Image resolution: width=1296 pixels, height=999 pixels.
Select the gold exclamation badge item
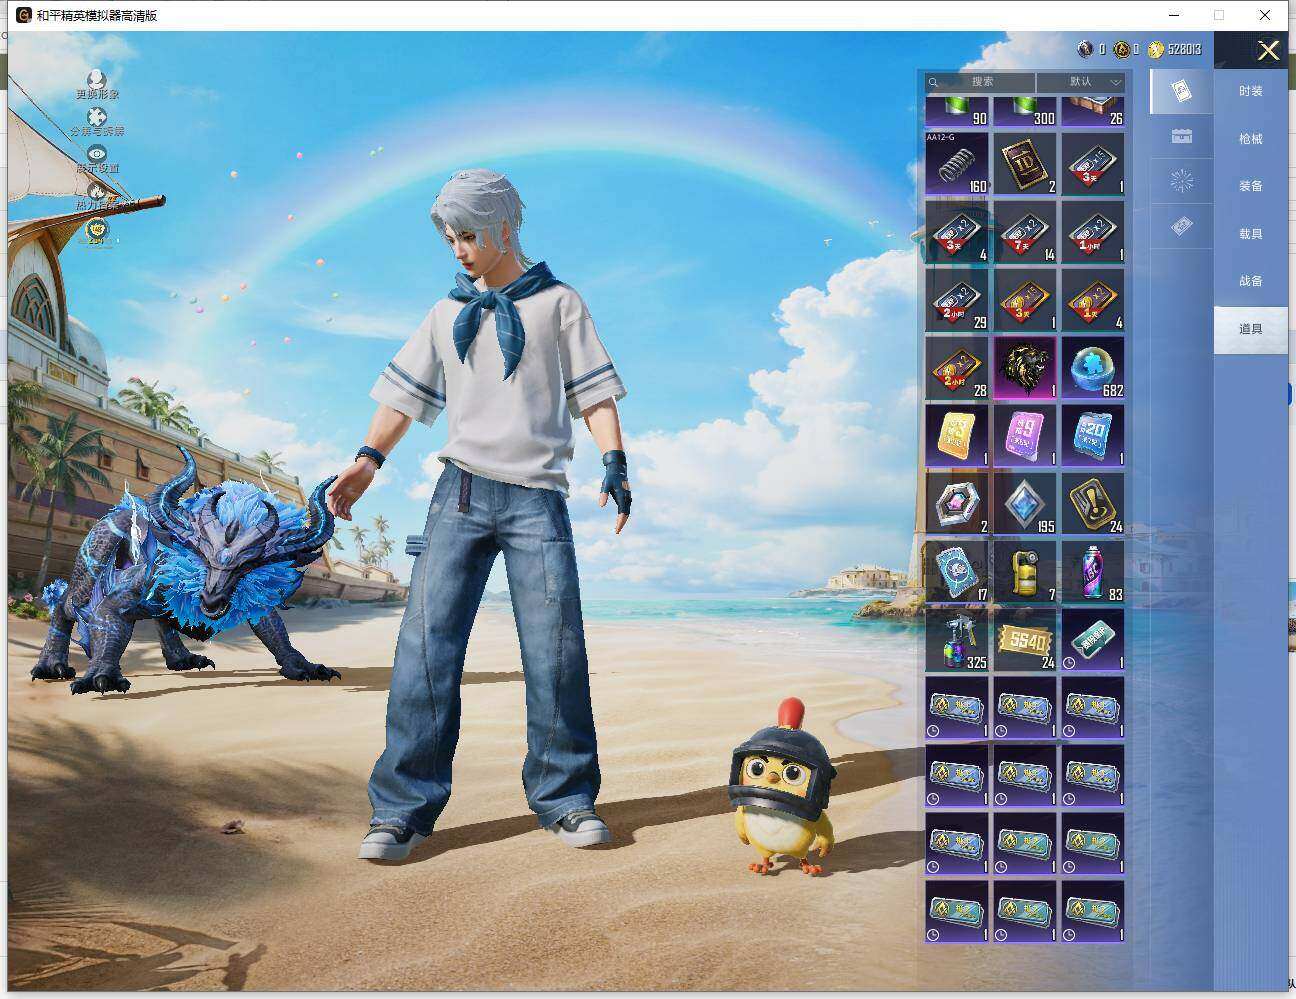(1093, 504)
